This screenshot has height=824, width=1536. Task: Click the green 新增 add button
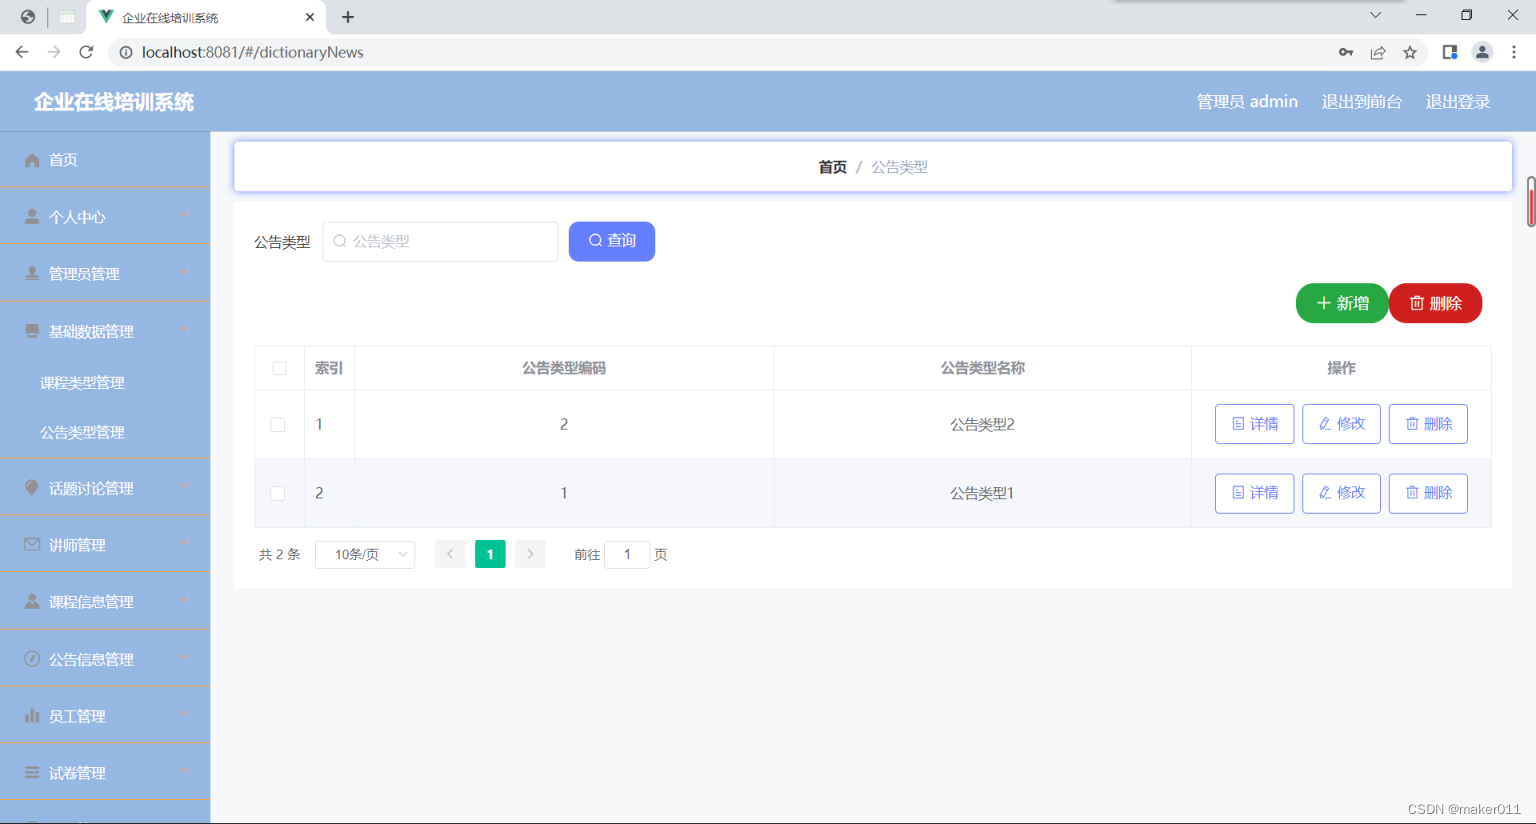1342,303
